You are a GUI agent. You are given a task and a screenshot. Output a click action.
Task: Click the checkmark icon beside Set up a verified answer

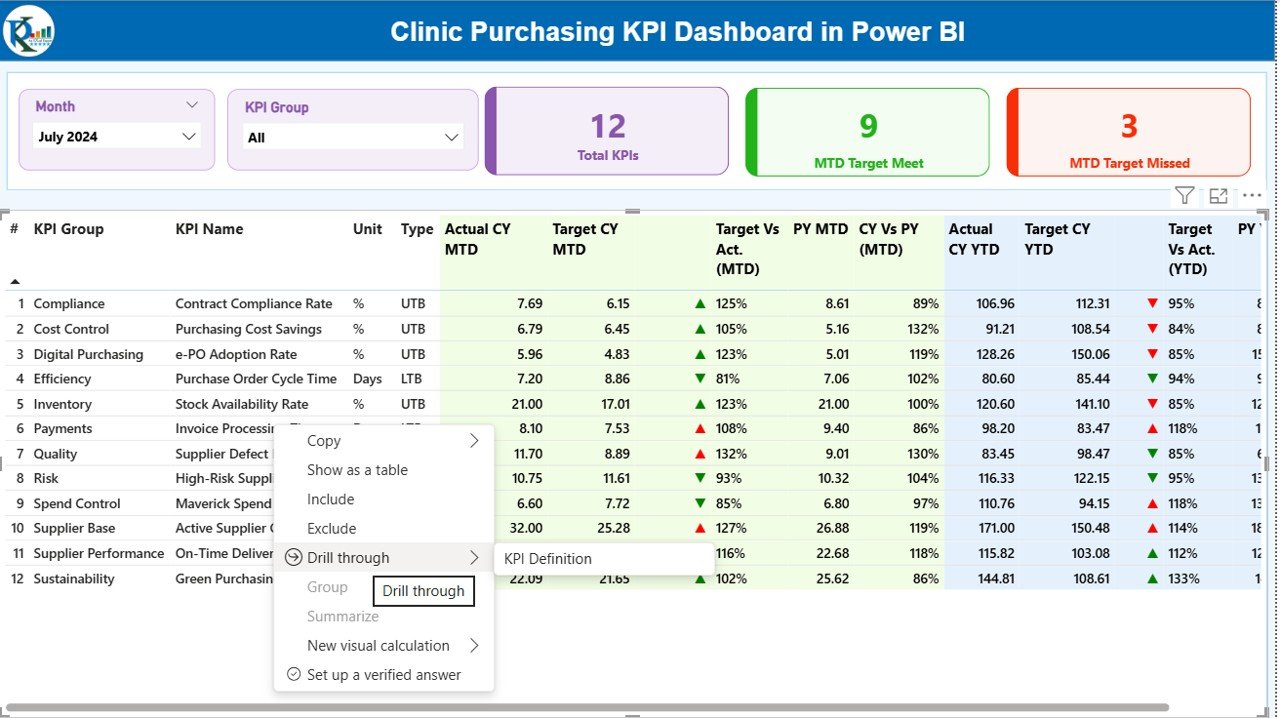pyautogui.click(x=293, y=675)
